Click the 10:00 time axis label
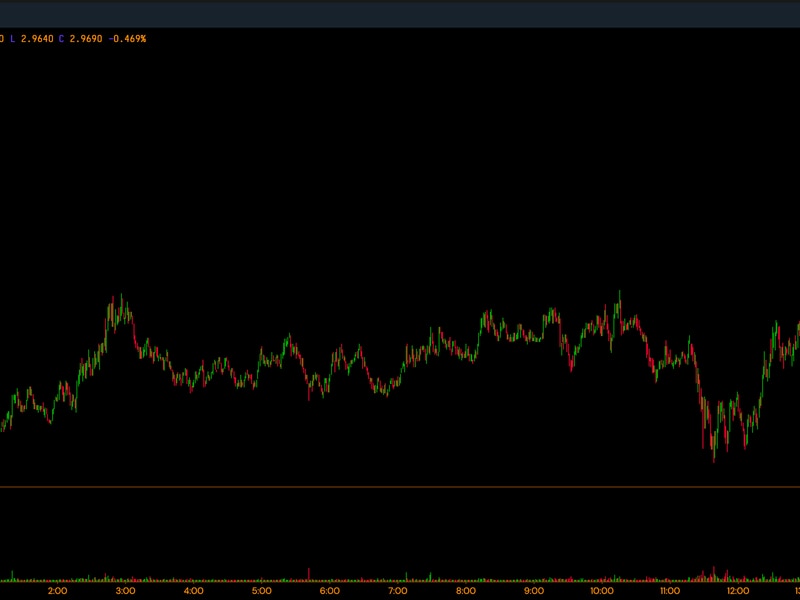Viewport: 800px width, 600px height. 602,591
